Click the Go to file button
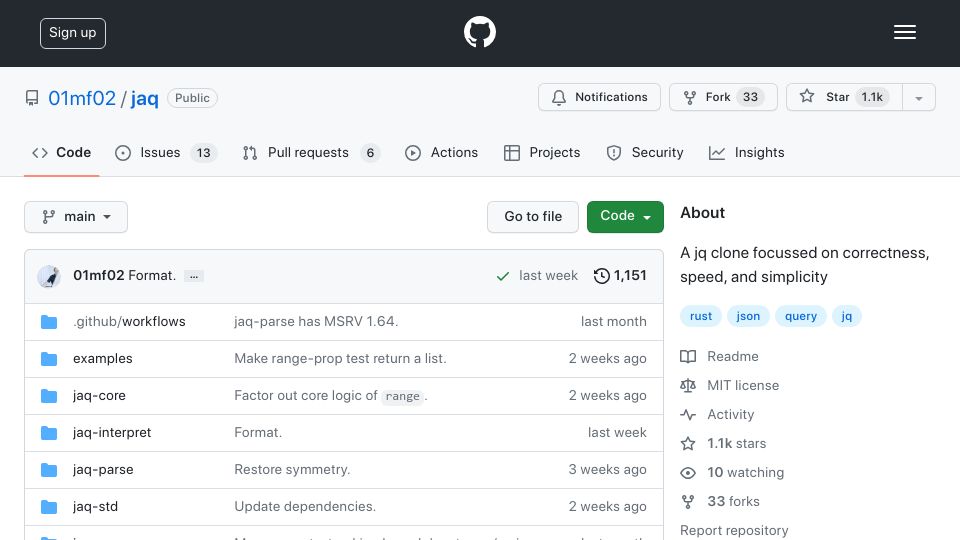This screenshot has height=540, width=960. point(533,217)
